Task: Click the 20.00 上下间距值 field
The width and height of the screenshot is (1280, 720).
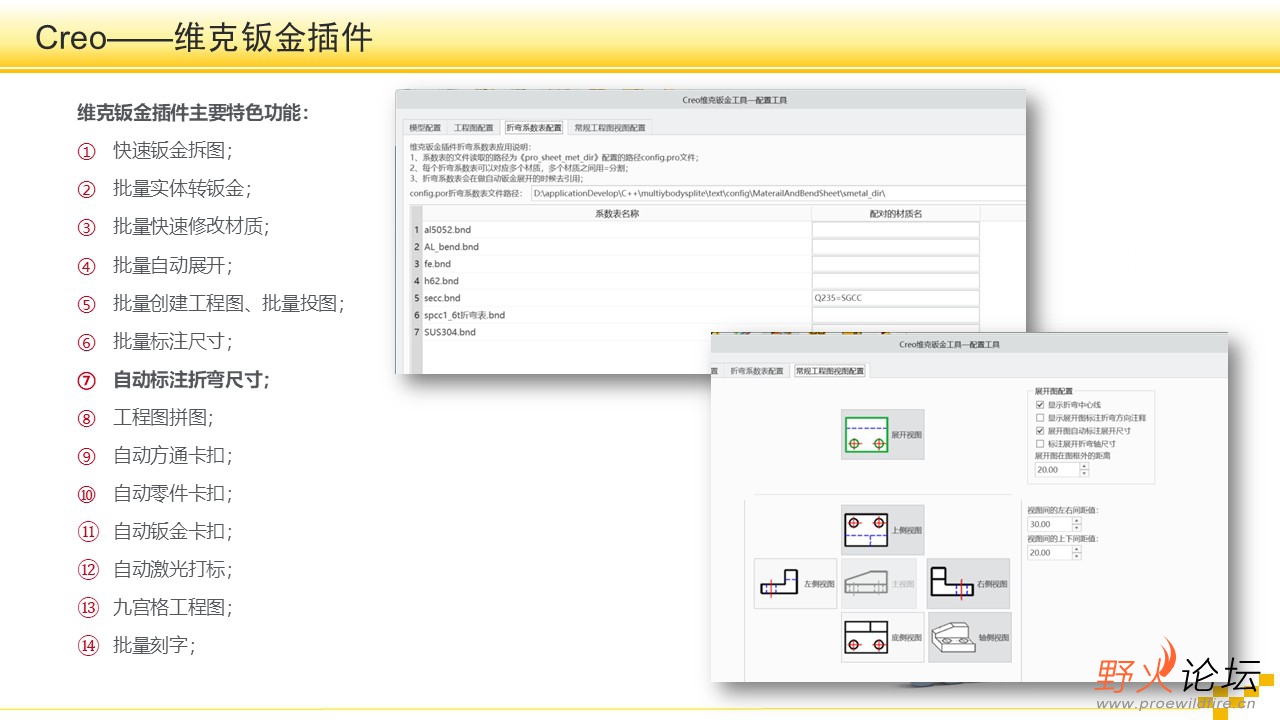Action: tap(1049, 552)
